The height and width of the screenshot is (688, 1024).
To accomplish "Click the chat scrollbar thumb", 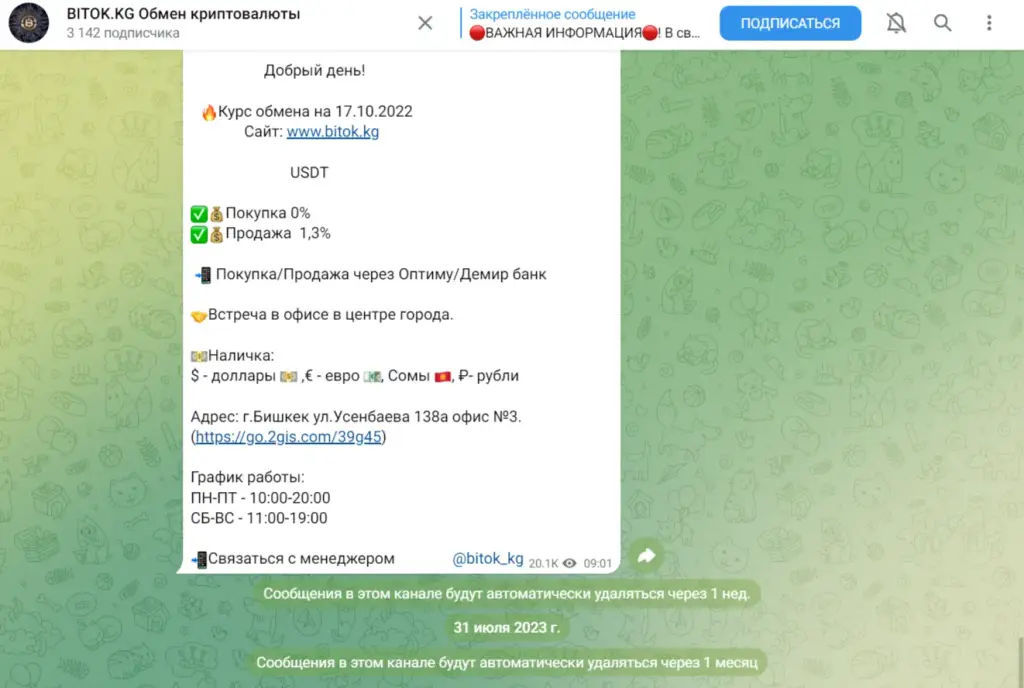I will (x=1020, y=661).
